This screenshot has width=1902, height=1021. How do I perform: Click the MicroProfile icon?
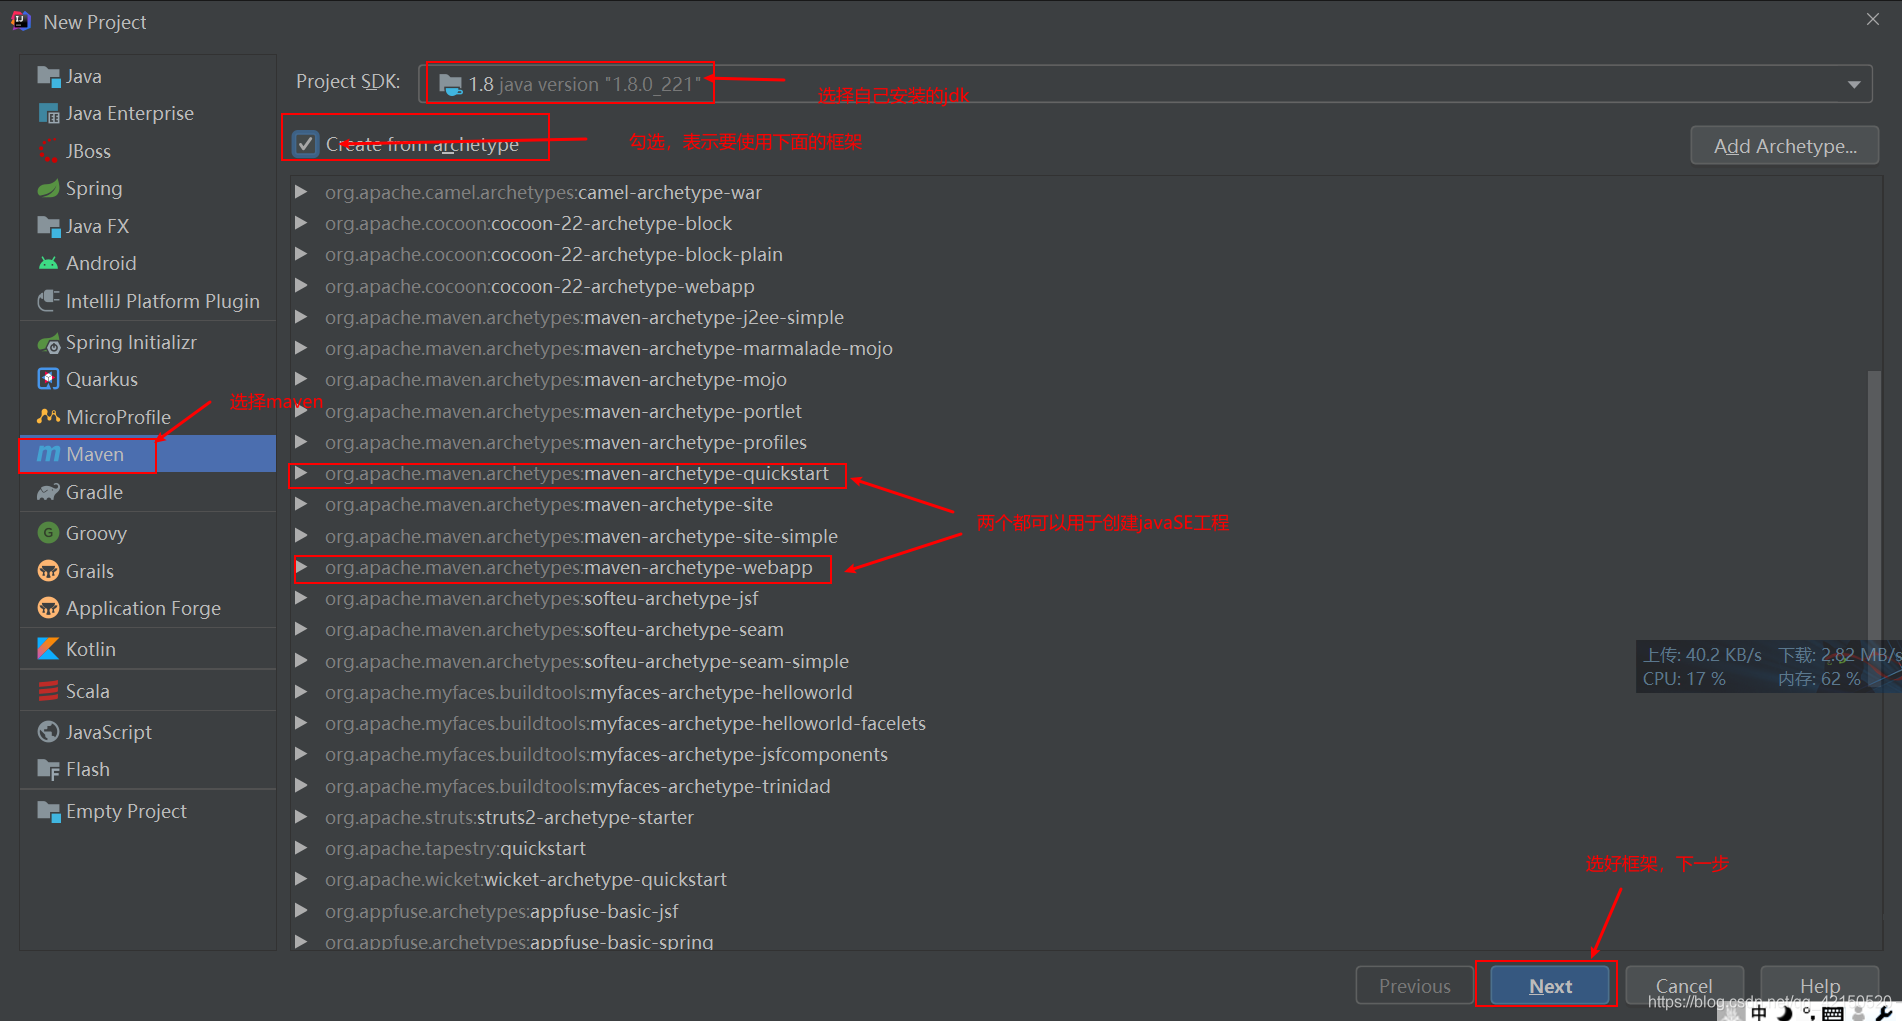pyautogui.click(x=48, y=416)
